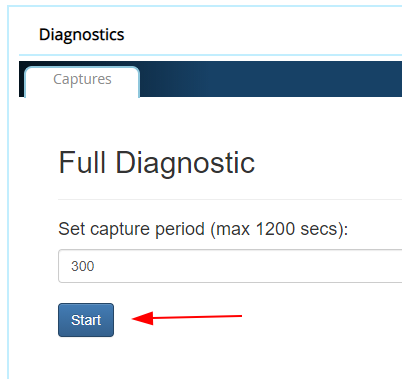Click the red arrow pointing to Start

187,318
